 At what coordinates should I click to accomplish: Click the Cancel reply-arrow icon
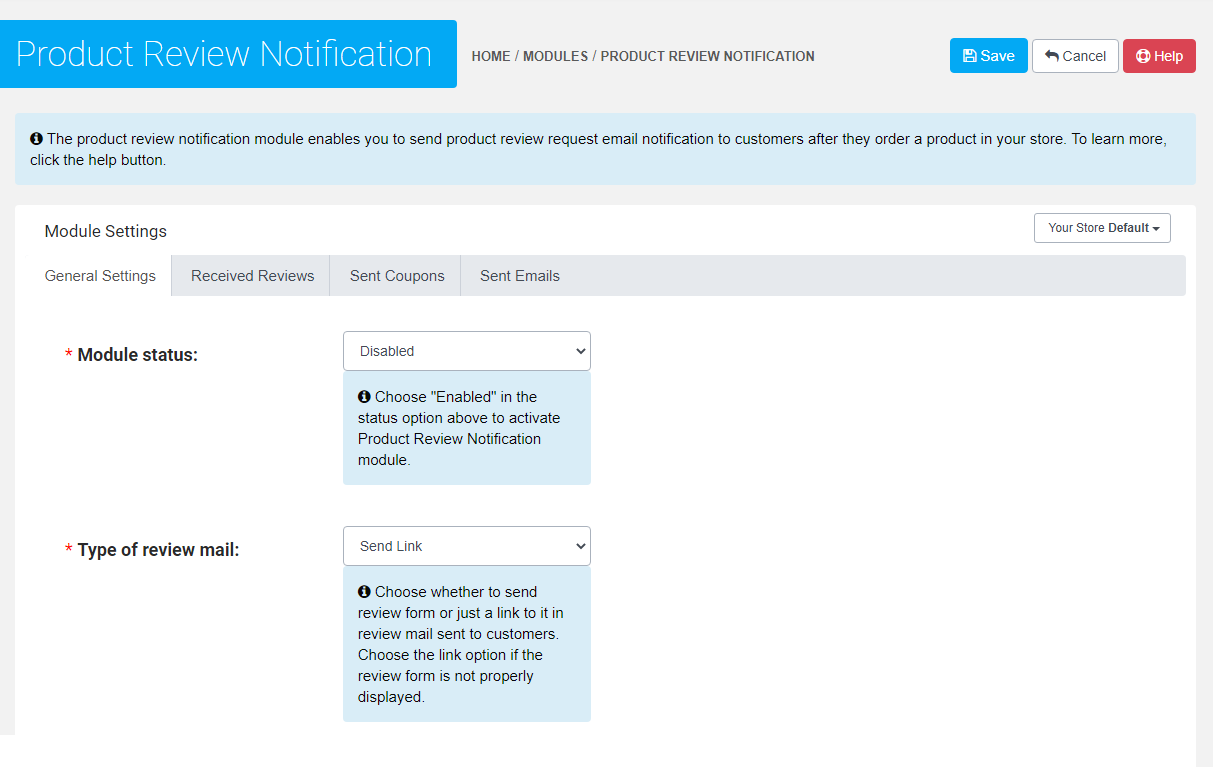point(1052,56)
